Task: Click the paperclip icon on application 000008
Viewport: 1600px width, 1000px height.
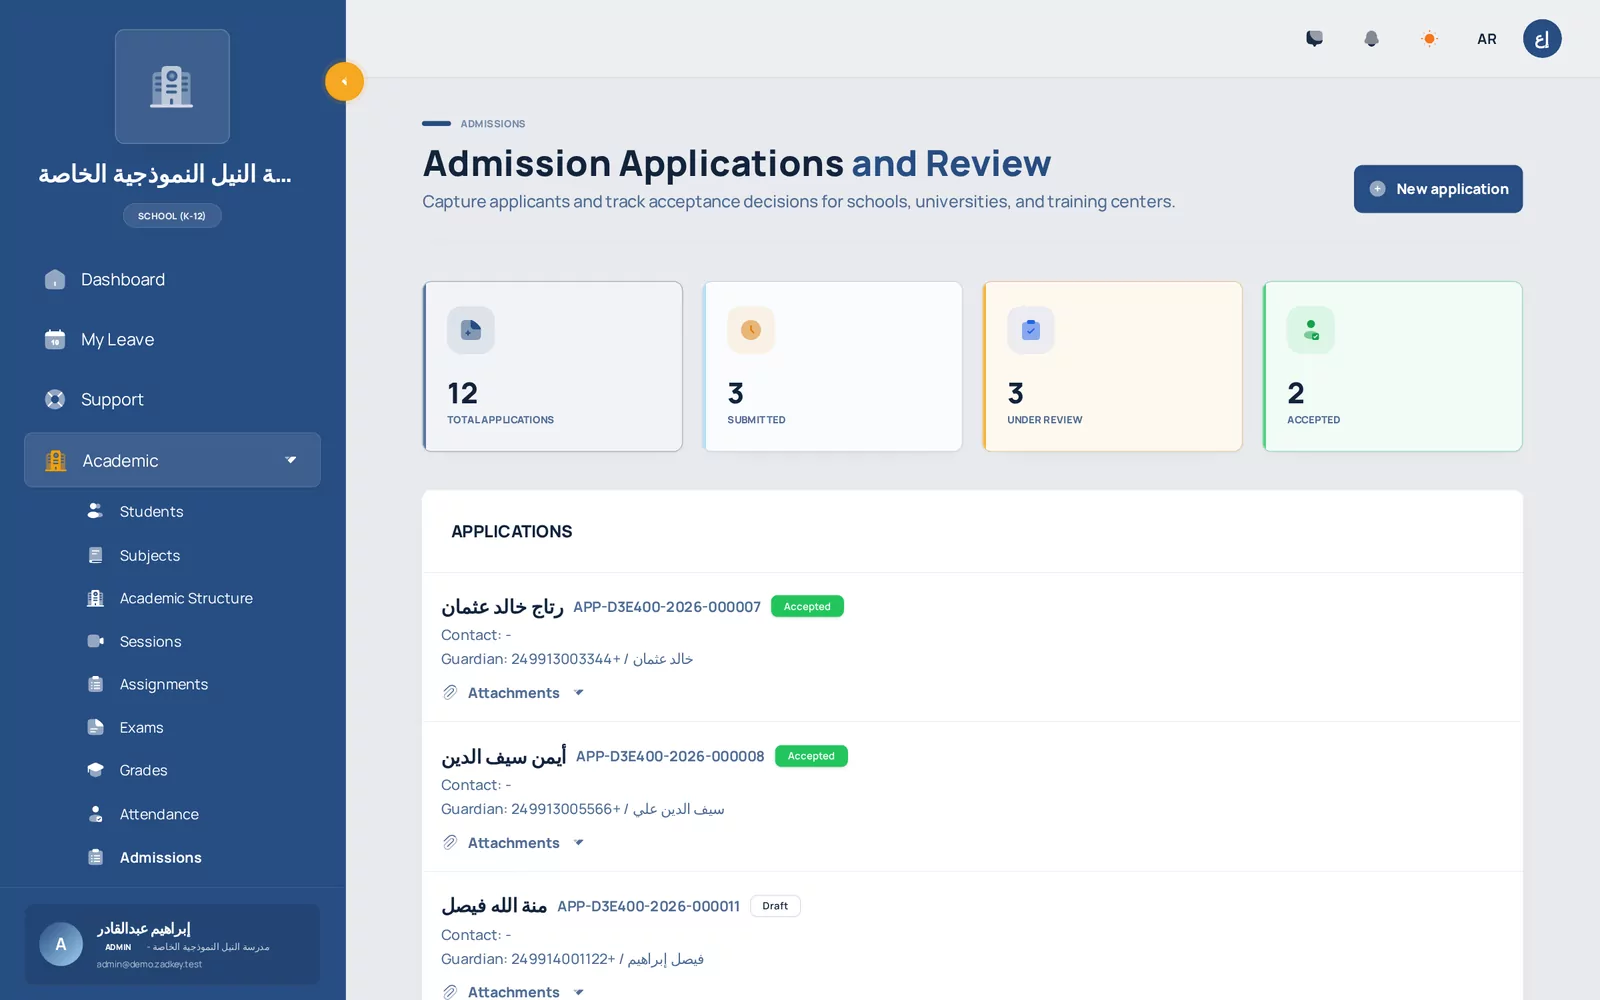Action: coord(450,843)
